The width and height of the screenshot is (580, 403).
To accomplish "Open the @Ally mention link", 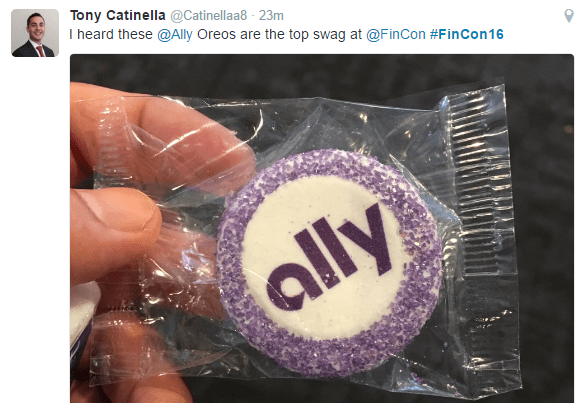I will coord(175,34).
